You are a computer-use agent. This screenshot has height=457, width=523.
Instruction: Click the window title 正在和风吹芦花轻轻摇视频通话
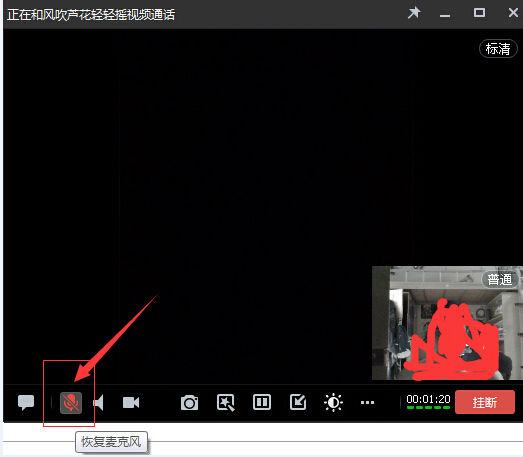[x=91, y=15]
